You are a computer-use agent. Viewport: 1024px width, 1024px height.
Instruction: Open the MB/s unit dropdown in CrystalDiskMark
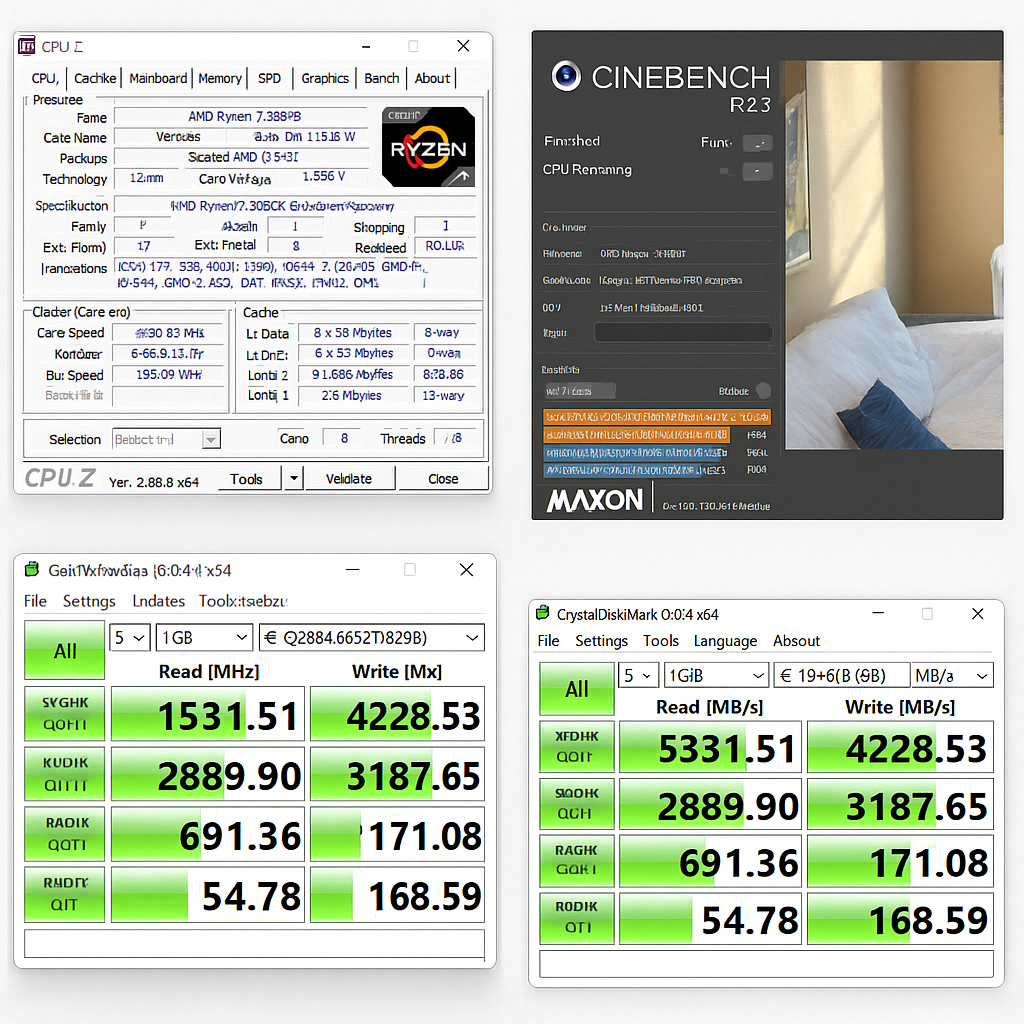tap(952, 675)
